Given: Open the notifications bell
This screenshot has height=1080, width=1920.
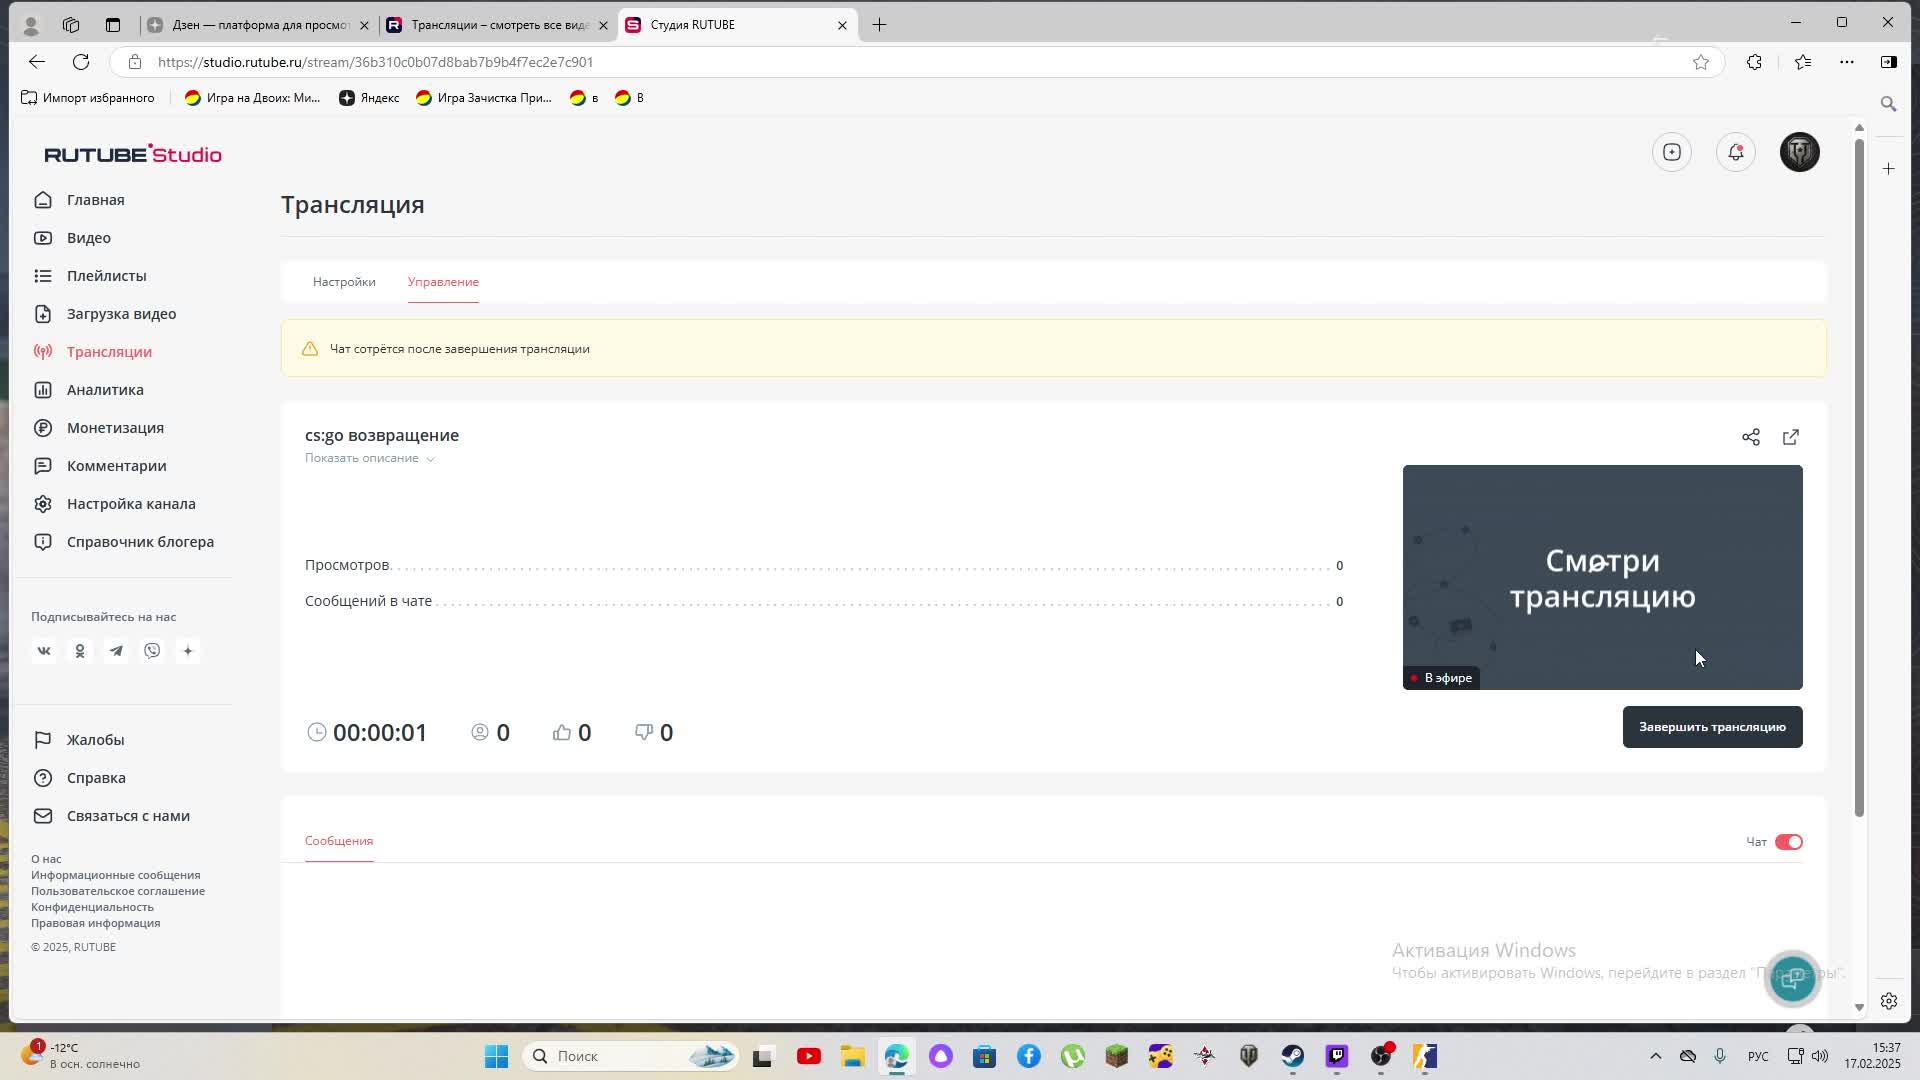Looking at the screenshot, I should [x=1736, y=152].
